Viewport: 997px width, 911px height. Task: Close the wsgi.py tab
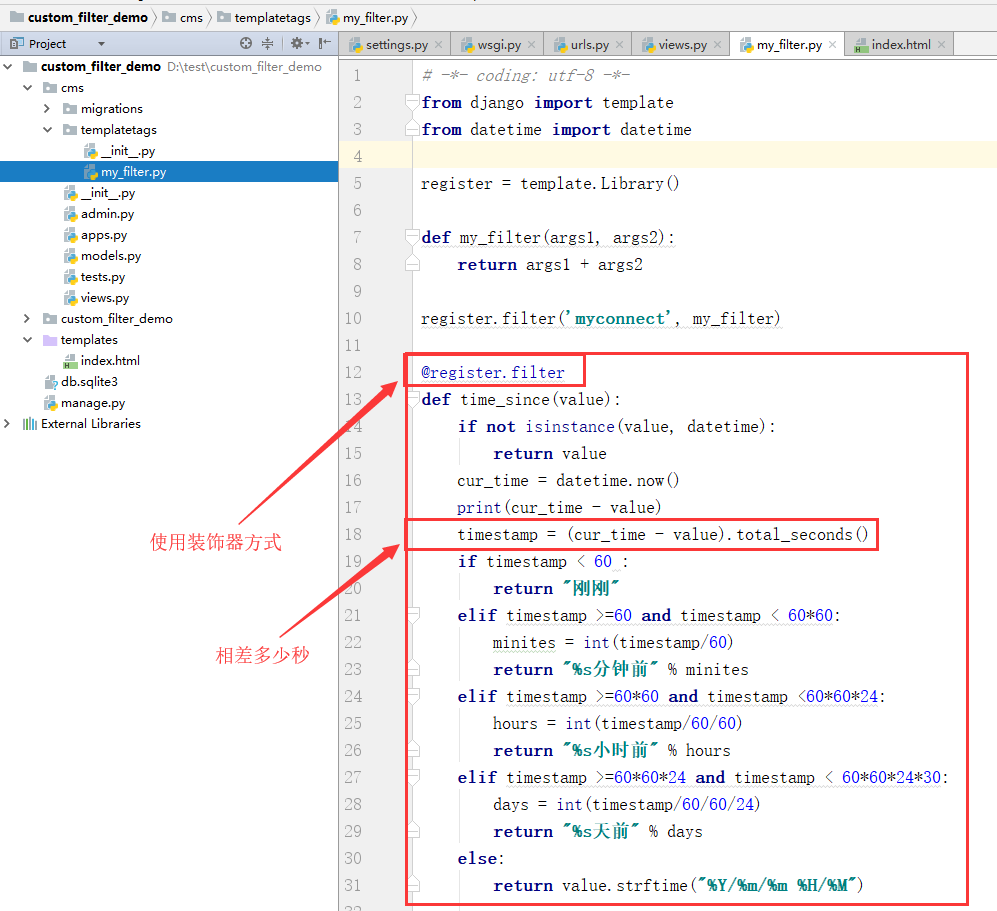click(532, 45)
